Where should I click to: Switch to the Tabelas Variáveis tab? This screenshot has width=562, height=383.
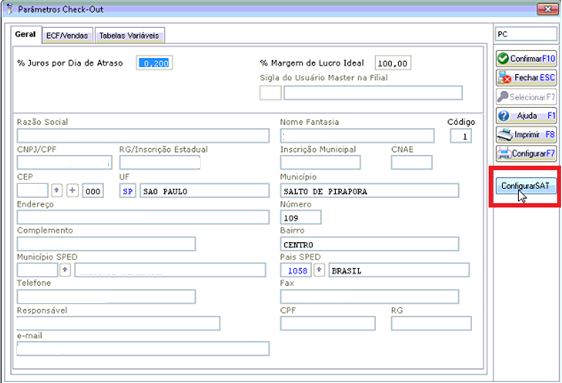pyautogui.click(x=129, y=35)
